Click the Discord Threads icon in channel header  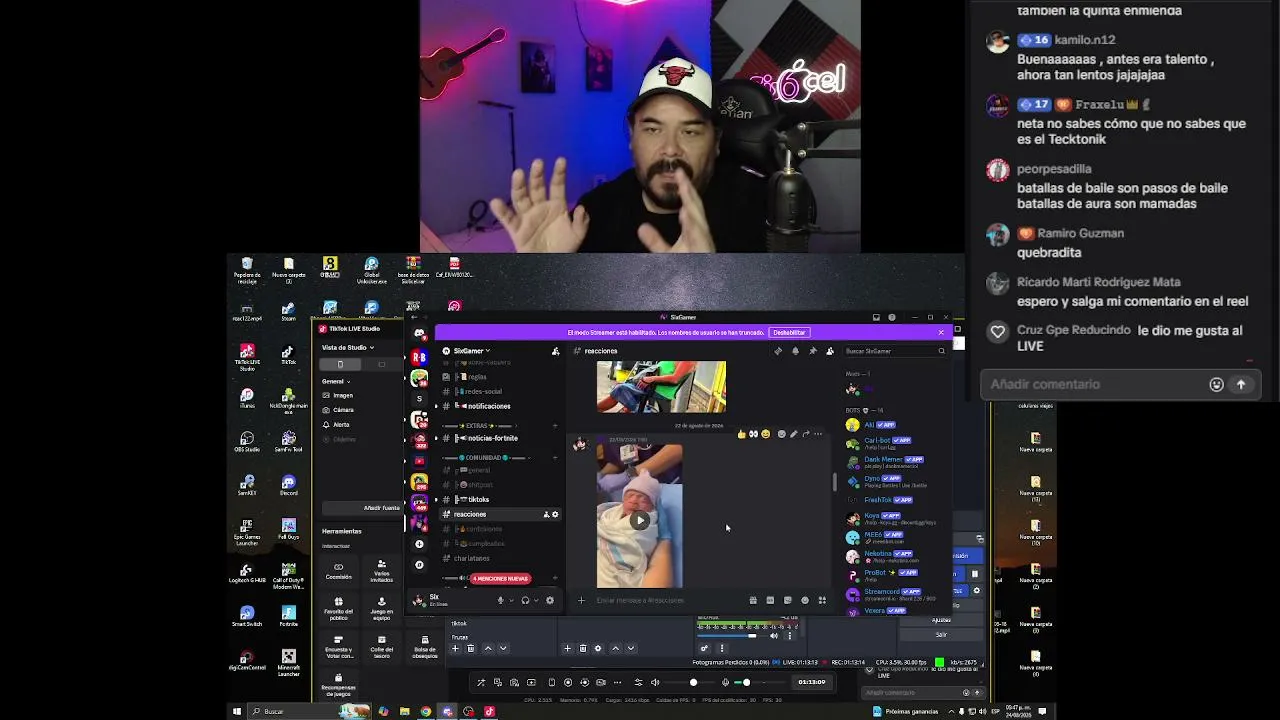(778, 351)
